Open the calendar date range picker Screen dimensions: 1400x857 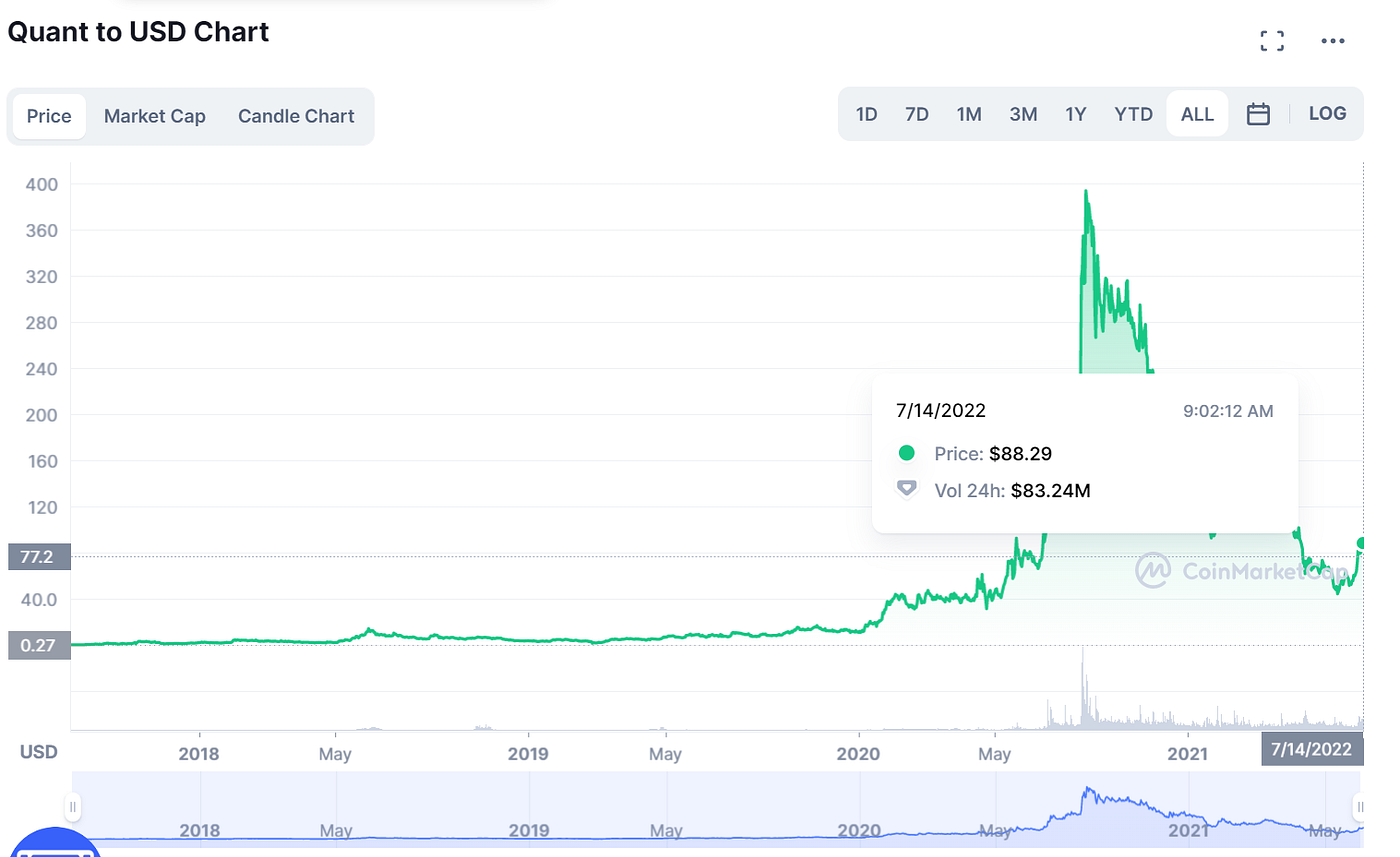click(x=1258, y=114)
